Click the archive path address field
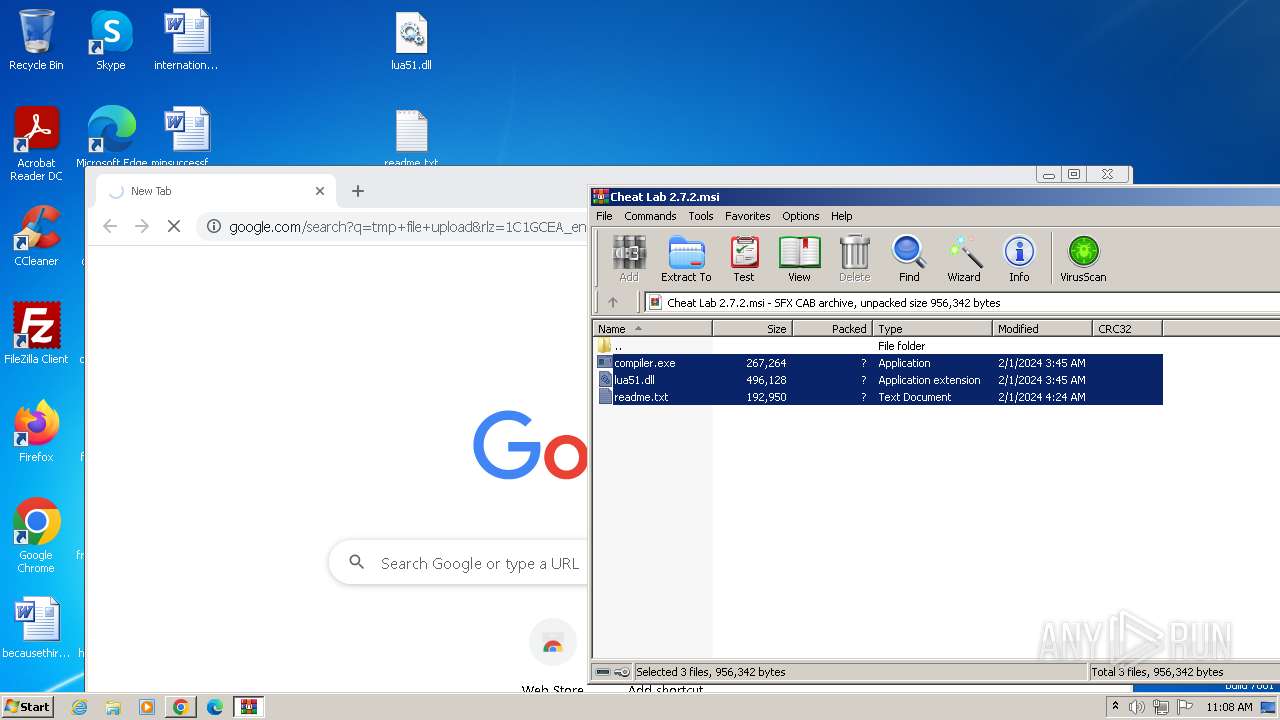Viewport: 1280px width, 720px height. tap(962, 302)
